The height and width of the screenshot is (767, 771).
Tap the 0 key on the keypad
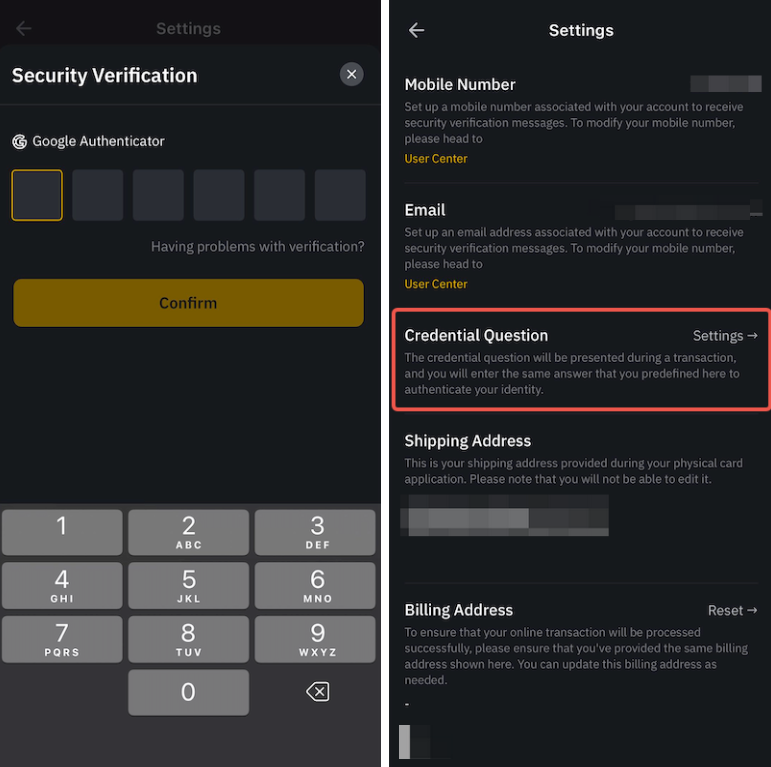(189, 692)
